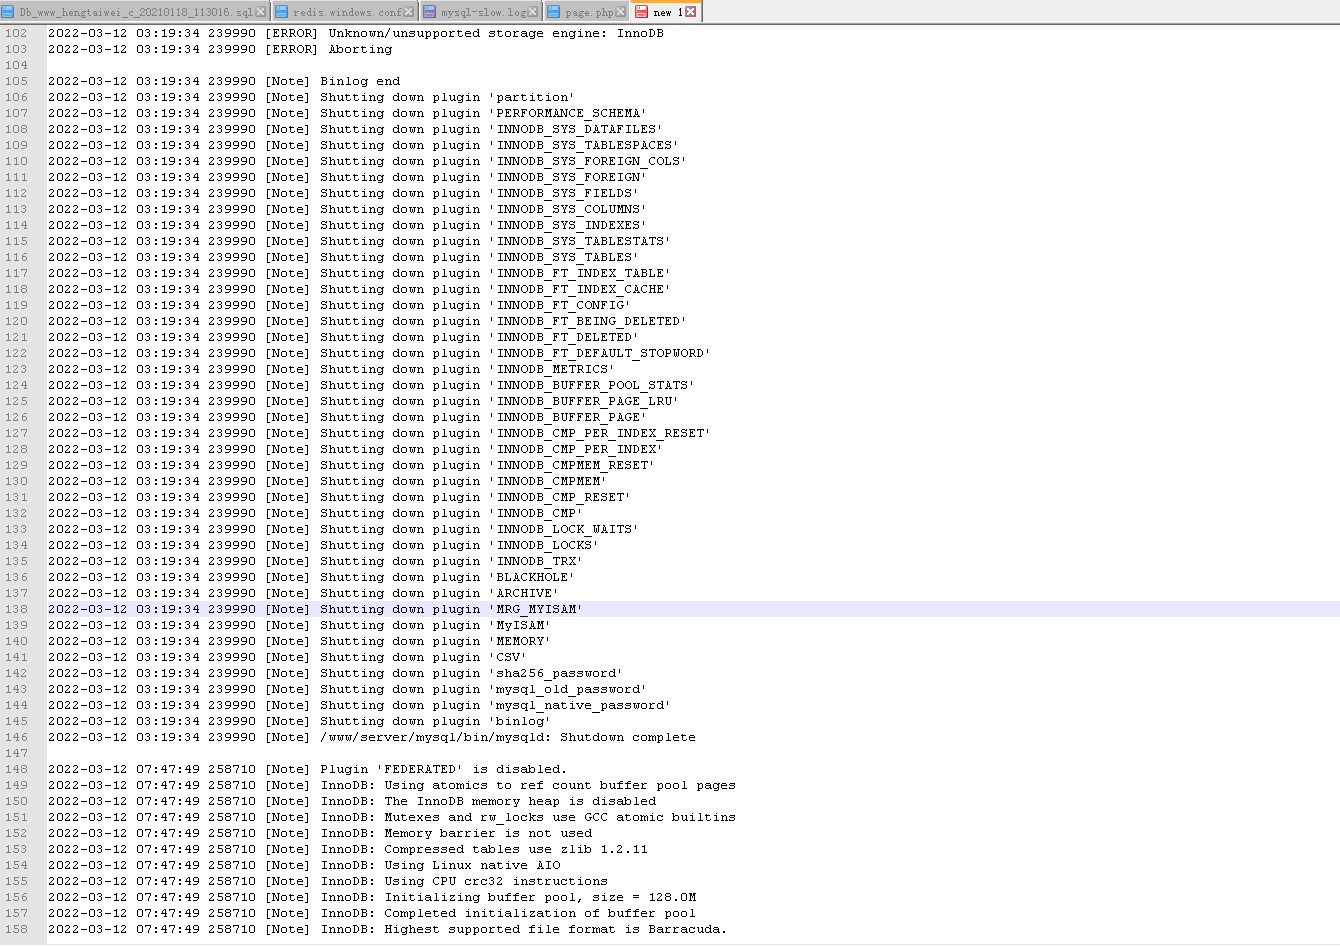This screenshot has height=946, width=1340.
Task: Click plugin name 'INNODB_CMP_PER_INDEX_RESET'
Action: coord(600,433)
